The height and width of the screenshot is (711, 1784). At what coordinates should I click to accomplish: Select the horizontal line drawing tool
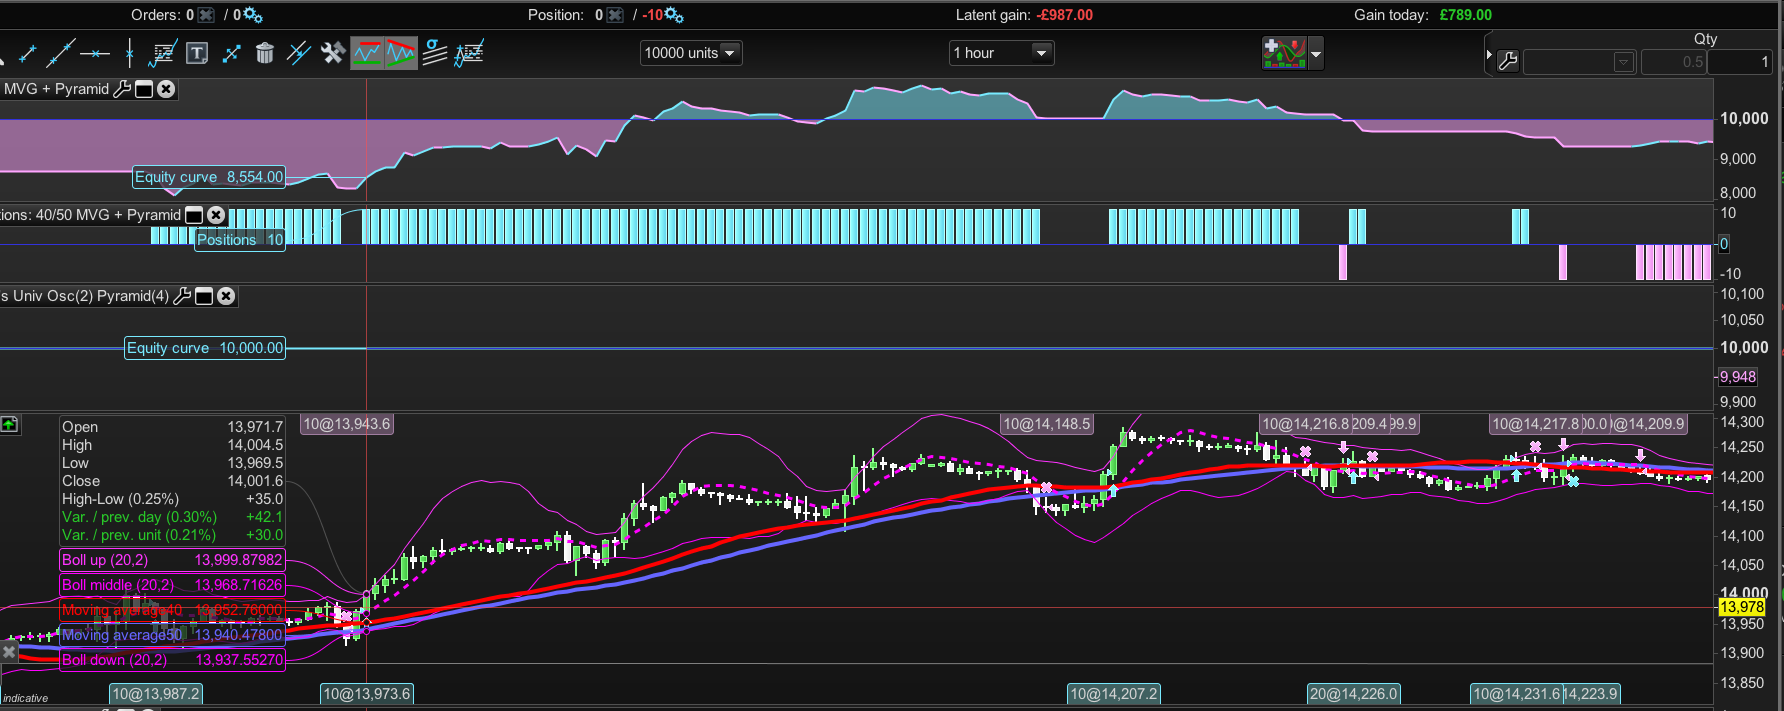coord(95,53)
